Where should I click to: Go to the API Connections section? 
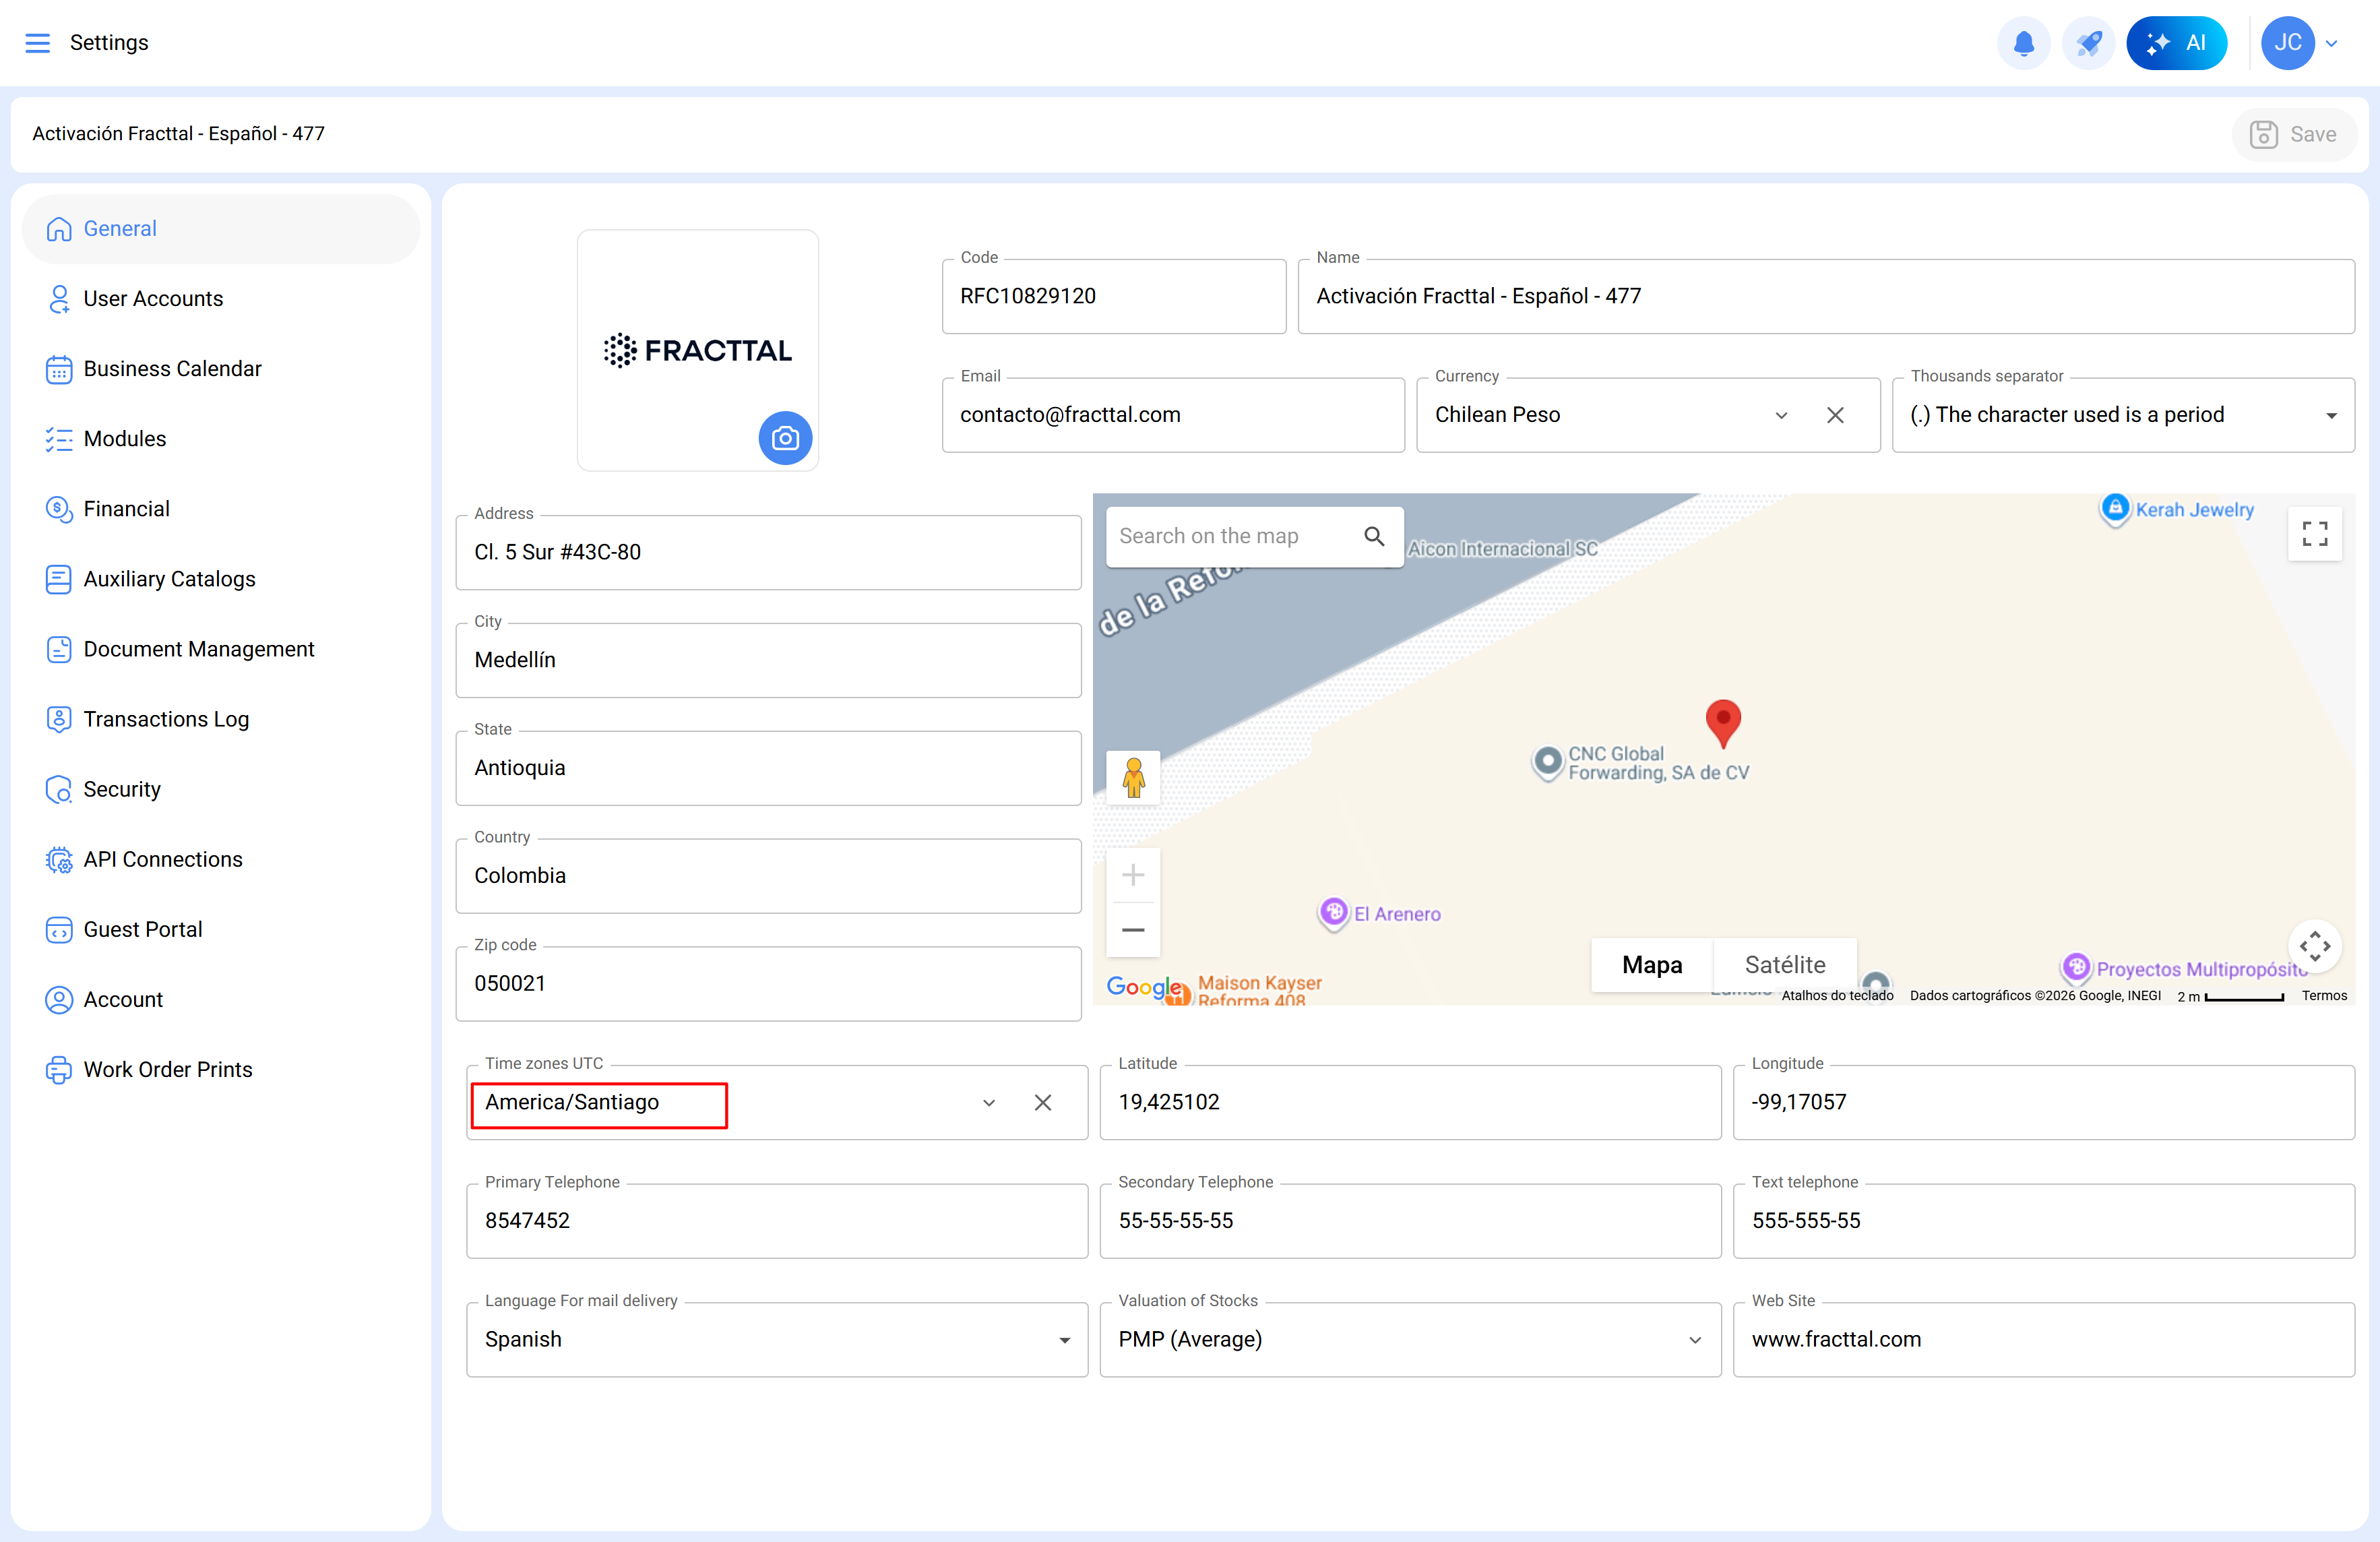tap(162, 859)
